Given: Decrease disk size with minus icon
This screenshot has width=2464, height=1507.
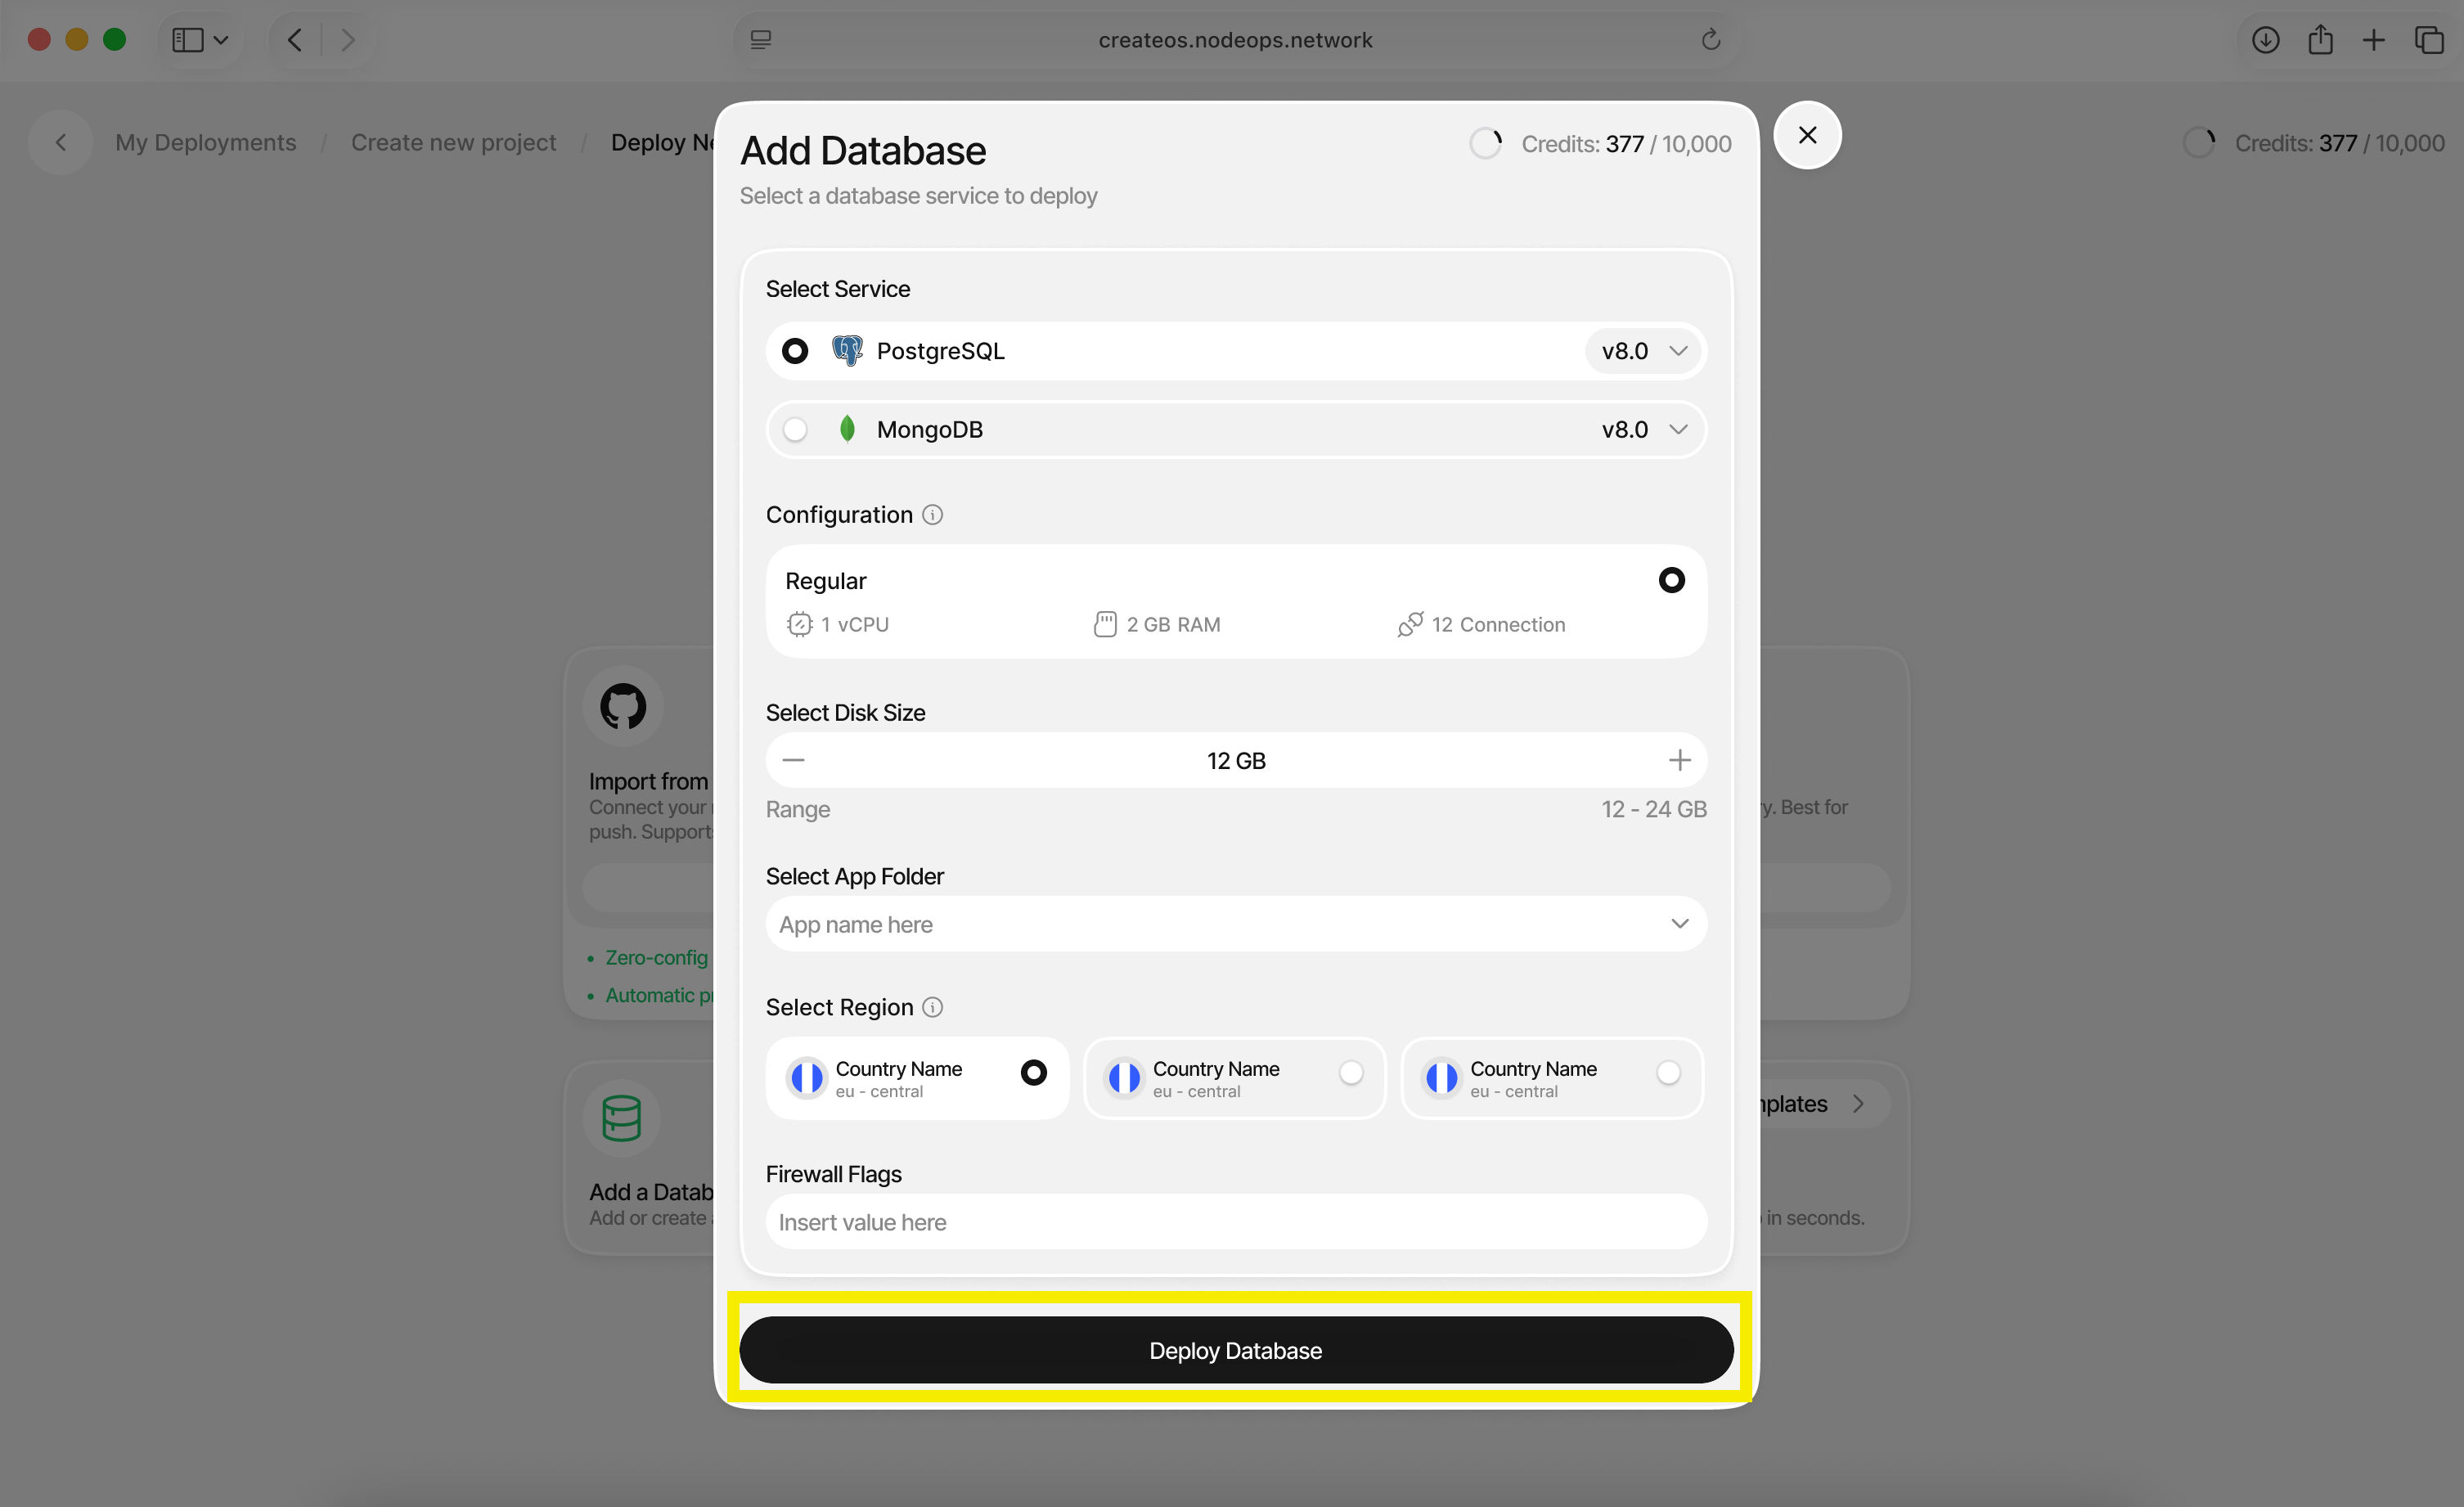Looking at the screenshot, I should [x=793, y=761].
